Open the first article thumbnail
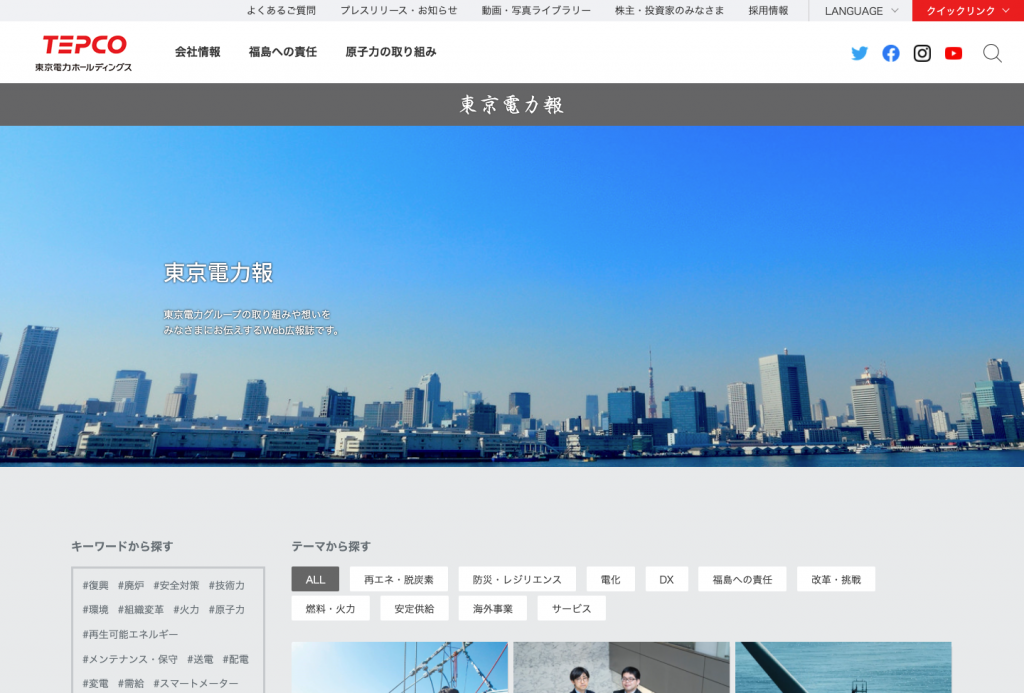The width and height of the screenshot is (1024, 693). tap(399, 667)
